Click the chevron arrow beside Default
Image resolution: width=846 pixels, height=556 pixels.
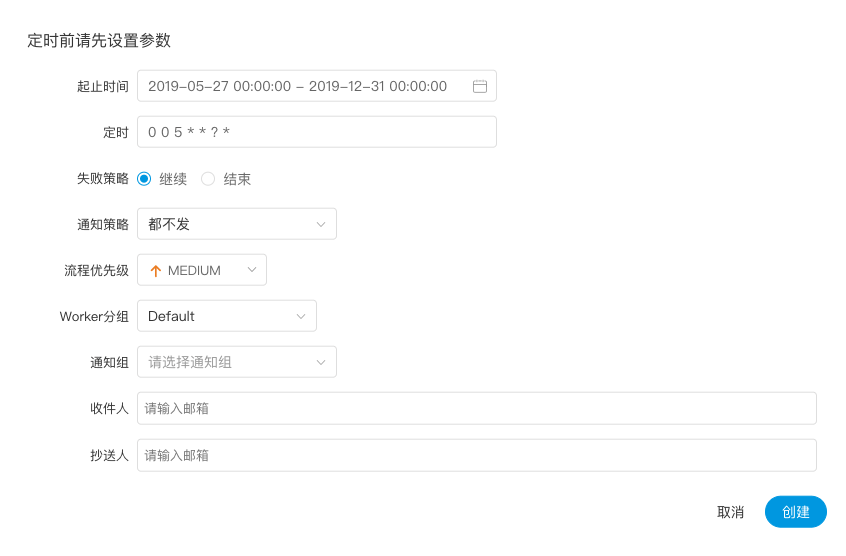coord(301,317)
